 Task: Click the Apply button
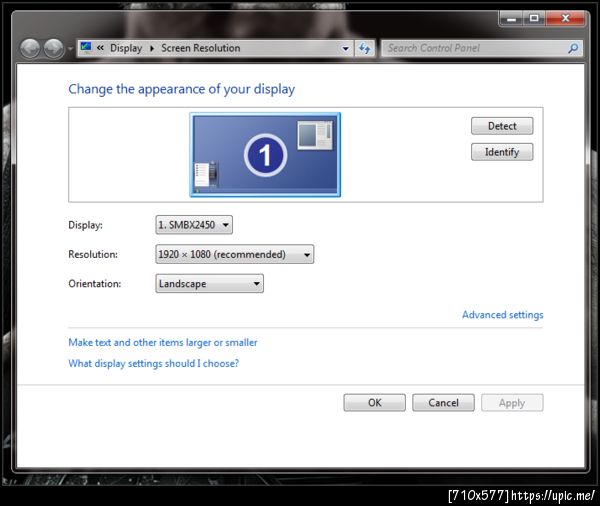pyautogui.click(x=512, y=403)
